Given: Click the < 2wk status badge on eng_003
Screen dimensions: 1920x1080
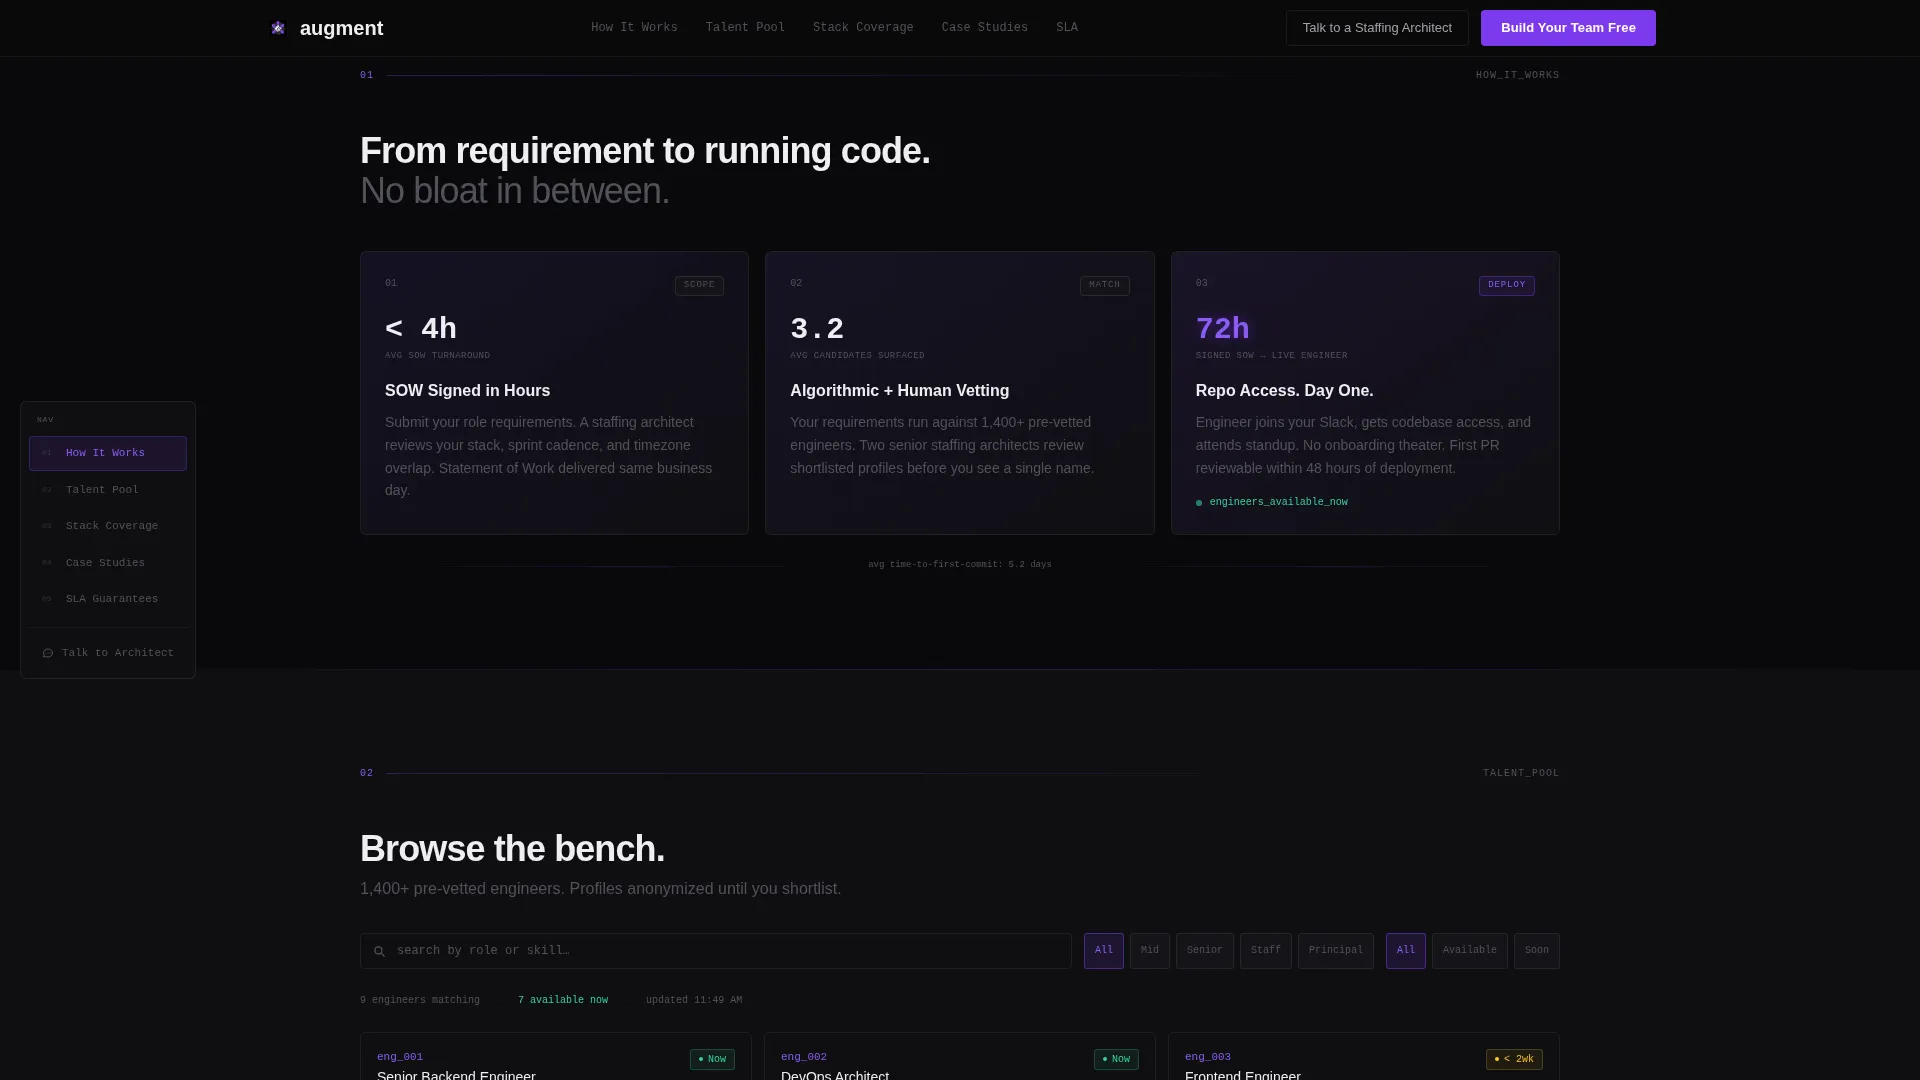Looking at the screenshot, I should [1514, 1059].
